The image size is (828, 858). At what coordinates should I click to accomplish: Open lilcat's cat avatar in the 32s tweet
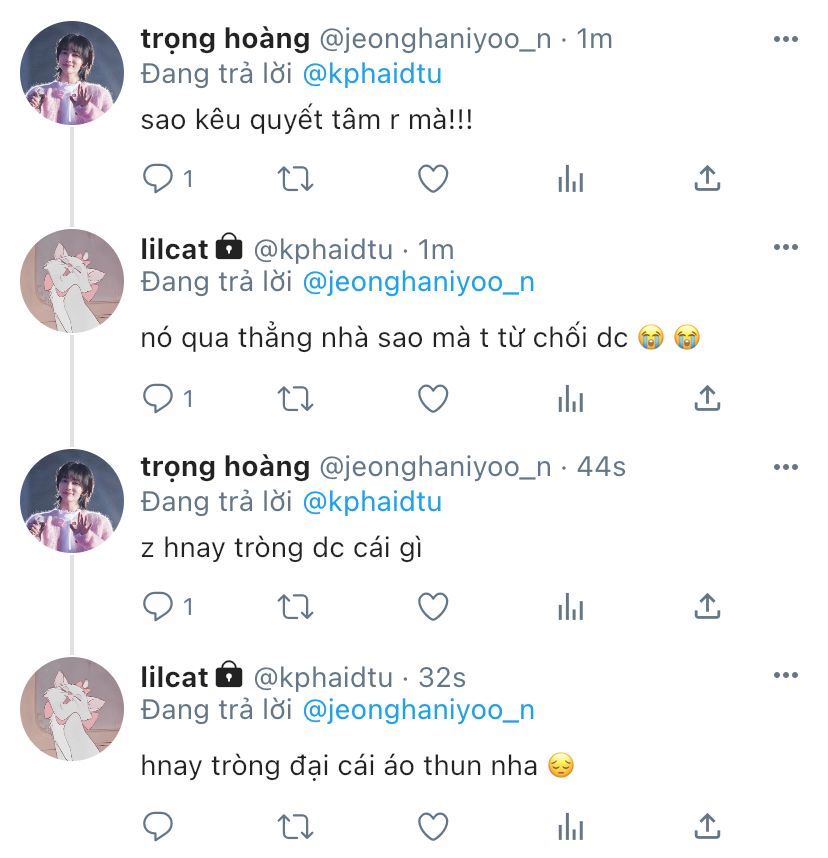(72, 708)
